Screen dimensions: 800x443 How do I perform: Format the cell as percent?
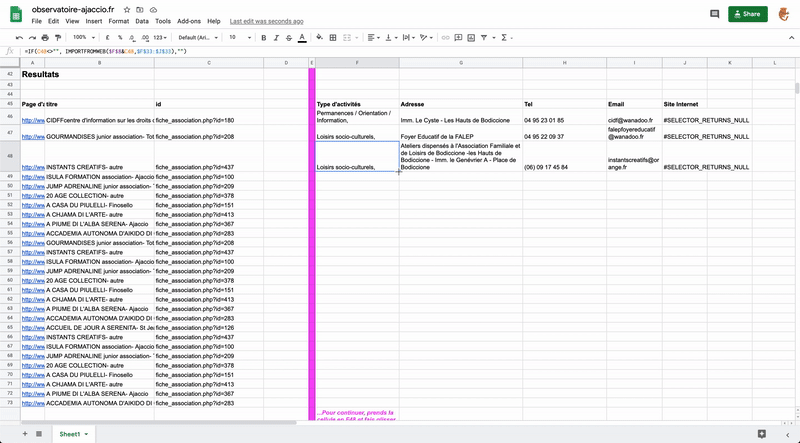120,38
